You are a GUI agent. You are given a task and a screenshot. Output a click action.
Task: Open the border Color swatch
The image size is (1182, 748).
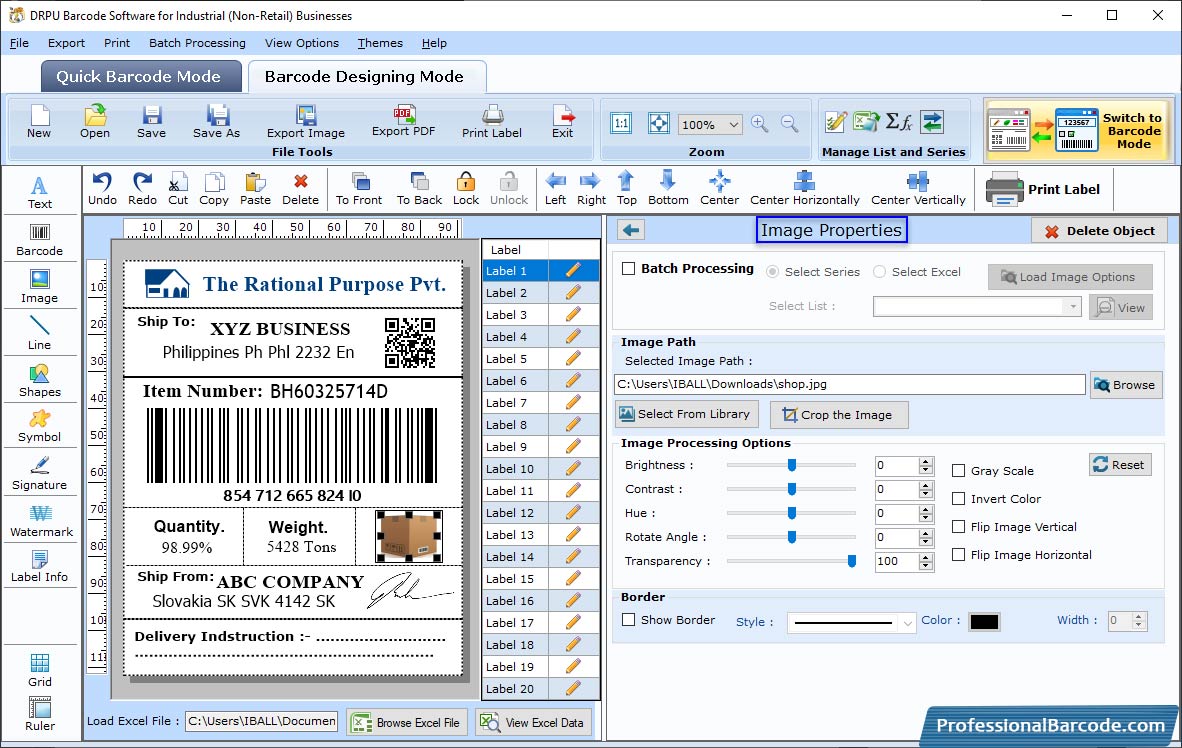tap(984, 622)
